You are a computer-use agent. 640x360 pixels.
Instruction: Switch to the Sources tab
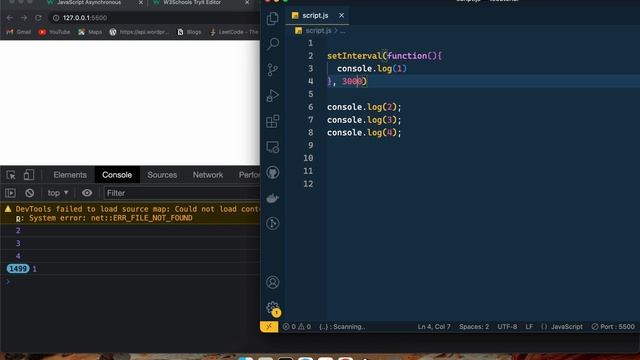(x=162, y=175)
